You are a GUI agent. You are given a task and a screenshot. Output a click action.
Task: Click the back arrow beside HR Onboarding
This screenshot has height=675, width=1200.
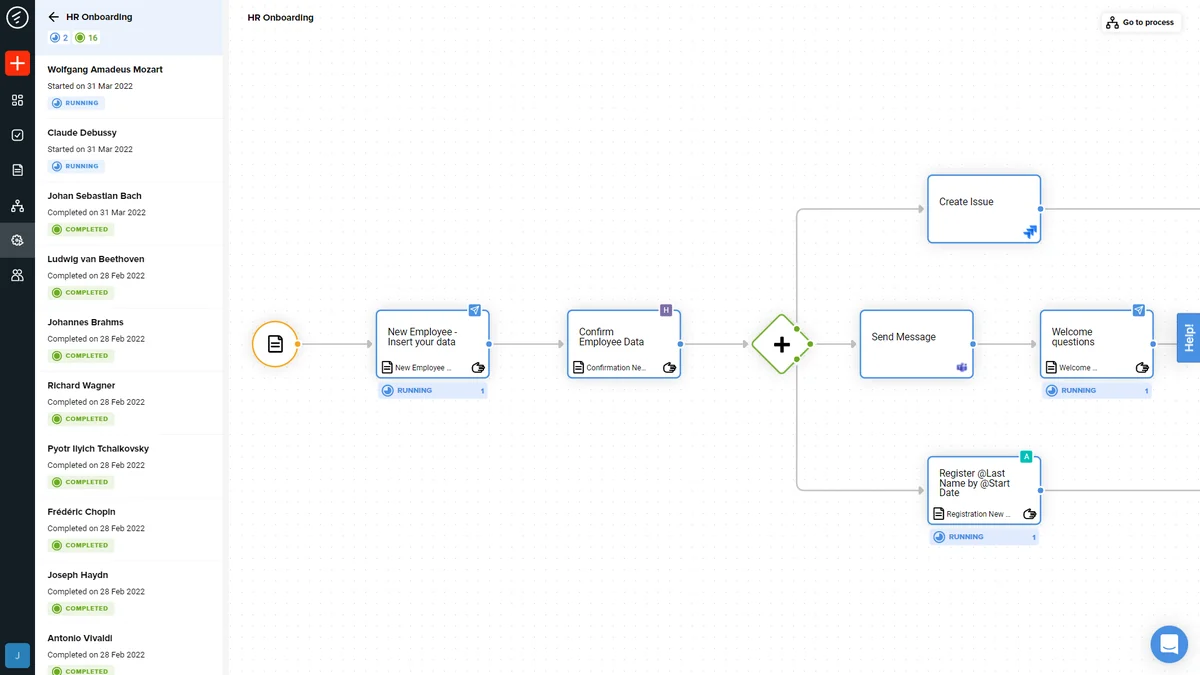(54, 17)
